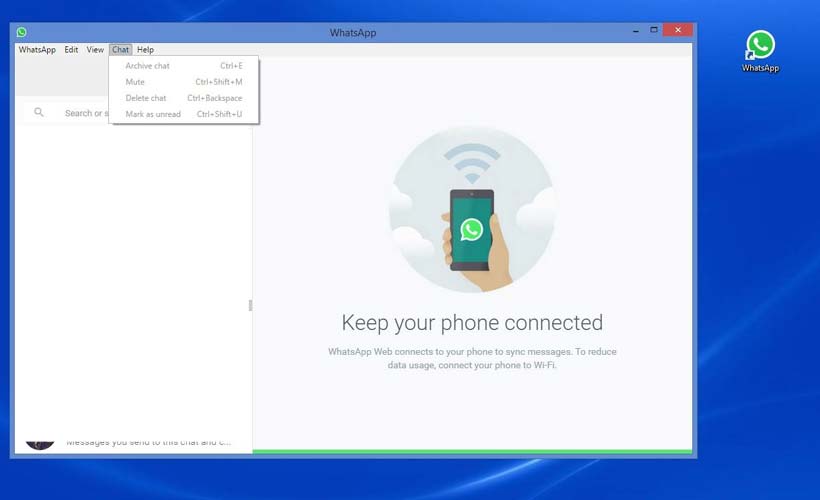Click the WhatsApp title bar logo icon
The width and height of the screenshot is (820, 500).
click(21, 32)
